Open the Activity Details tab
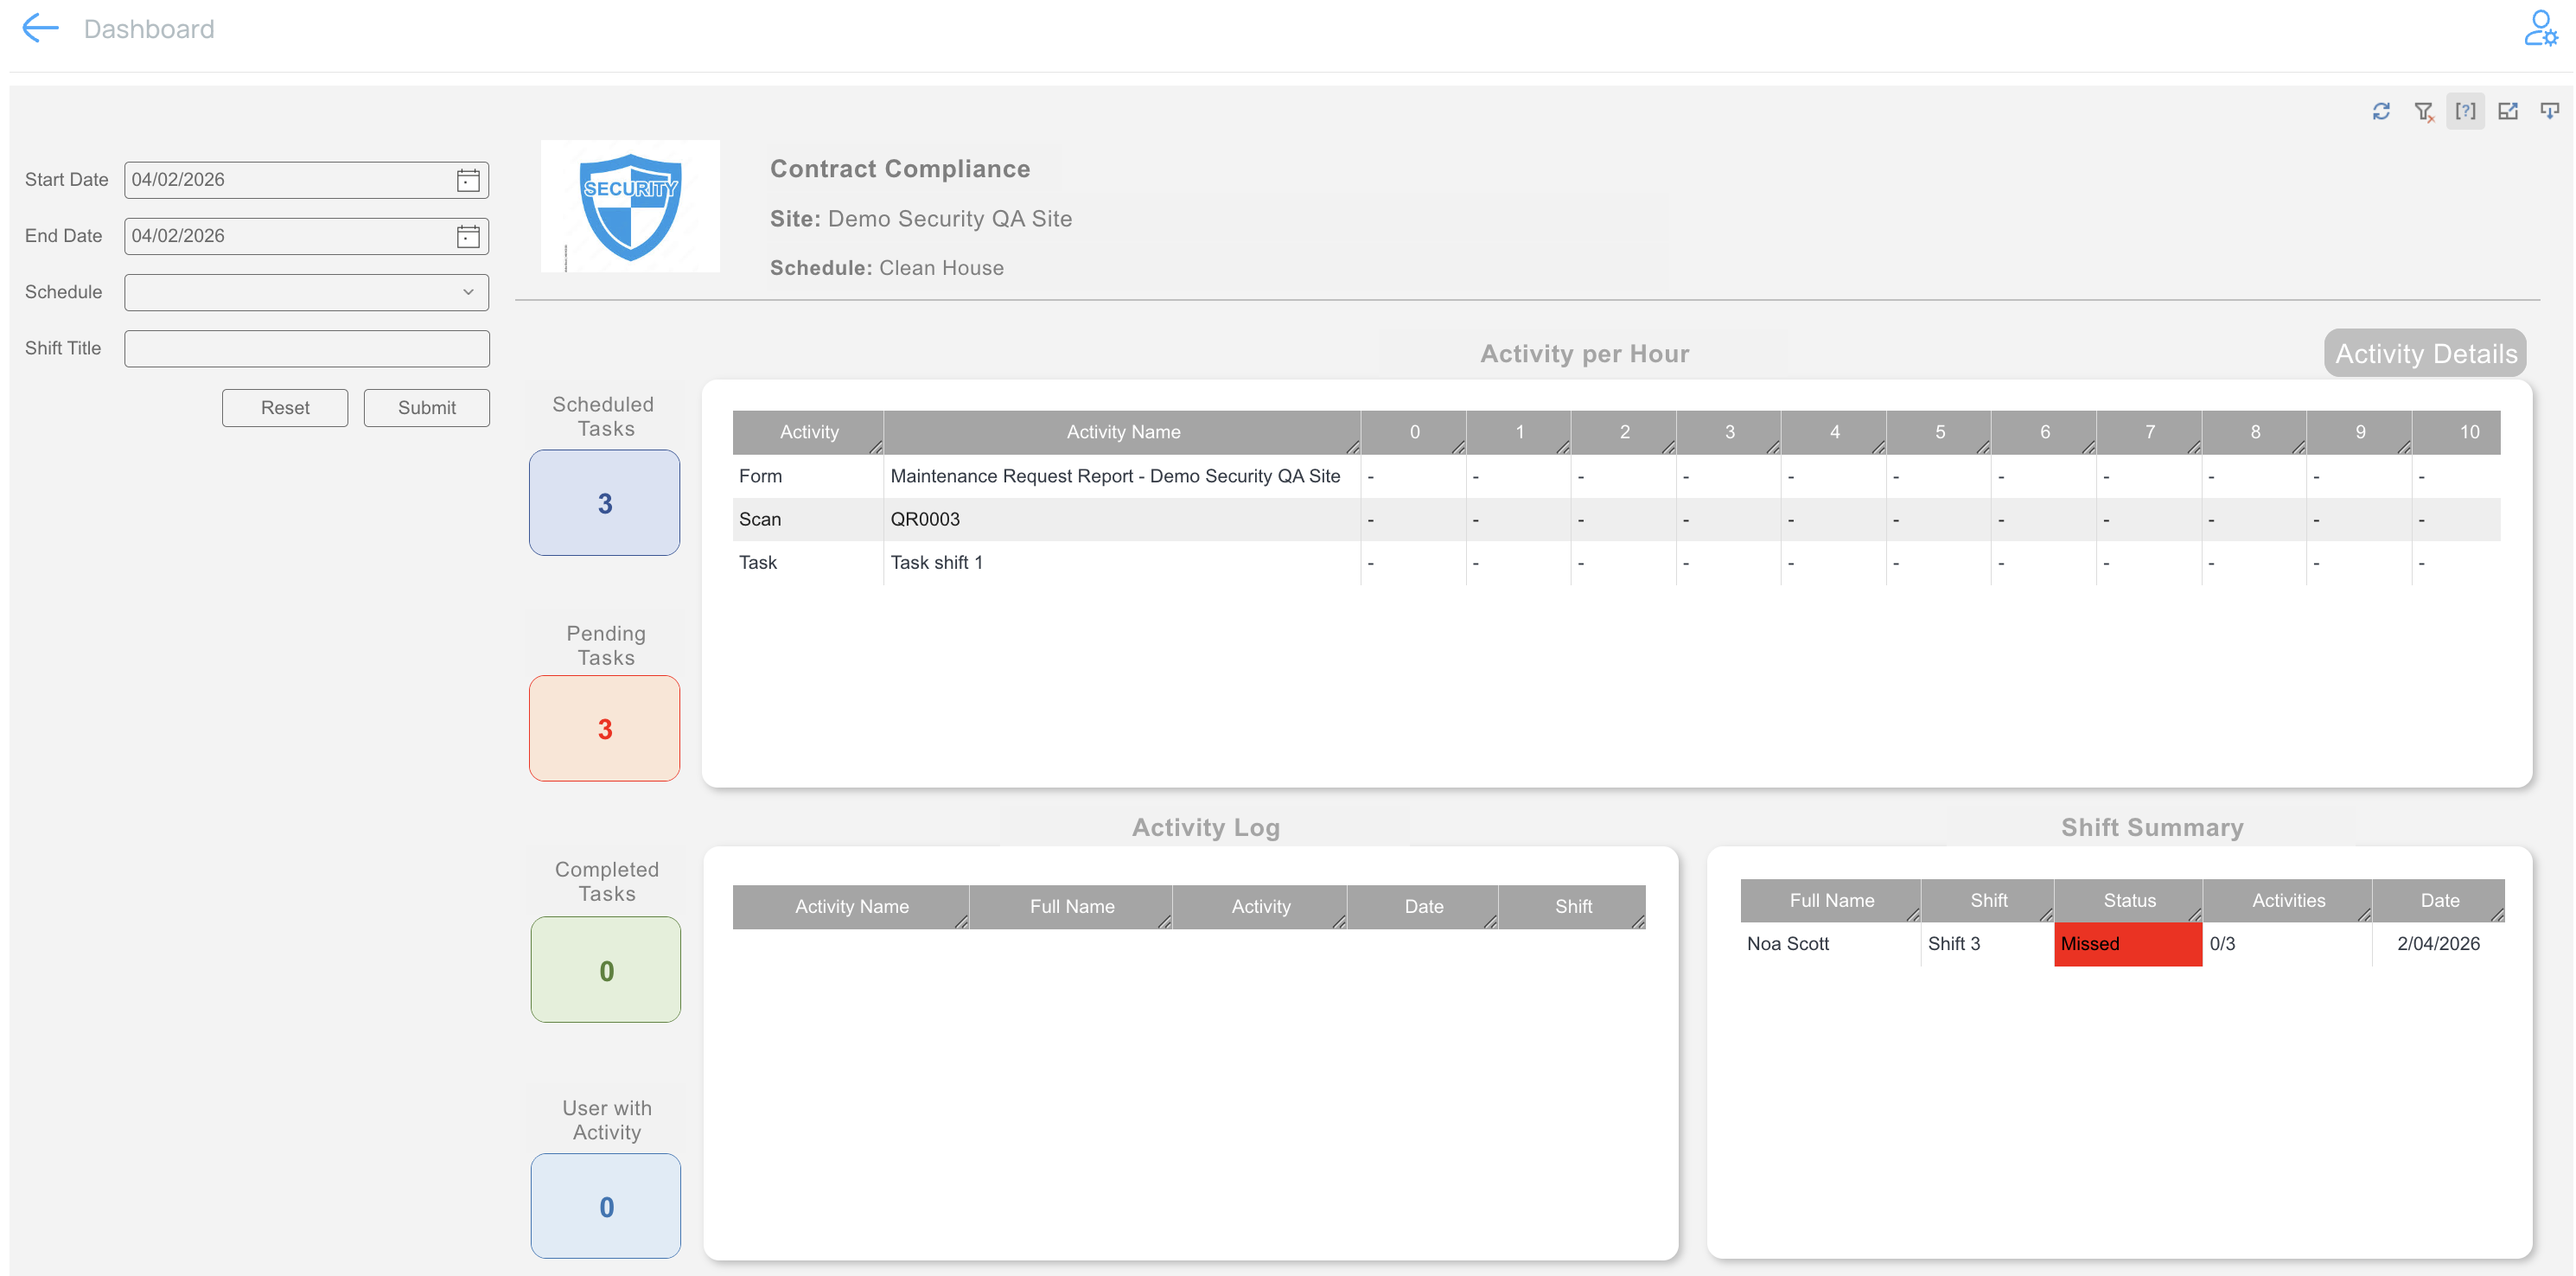 coord(2425,353)
